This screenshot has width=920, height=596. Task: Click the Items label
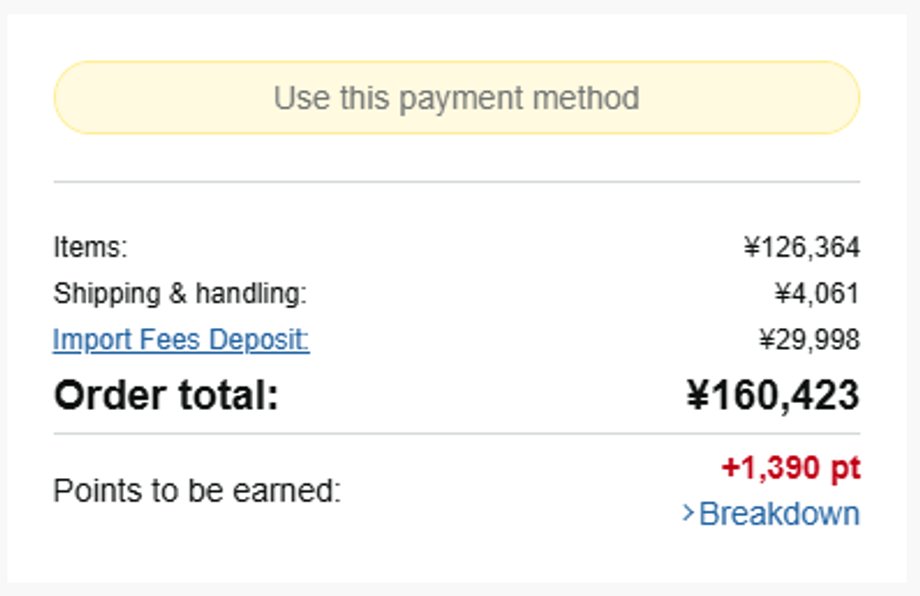(90, 247)
